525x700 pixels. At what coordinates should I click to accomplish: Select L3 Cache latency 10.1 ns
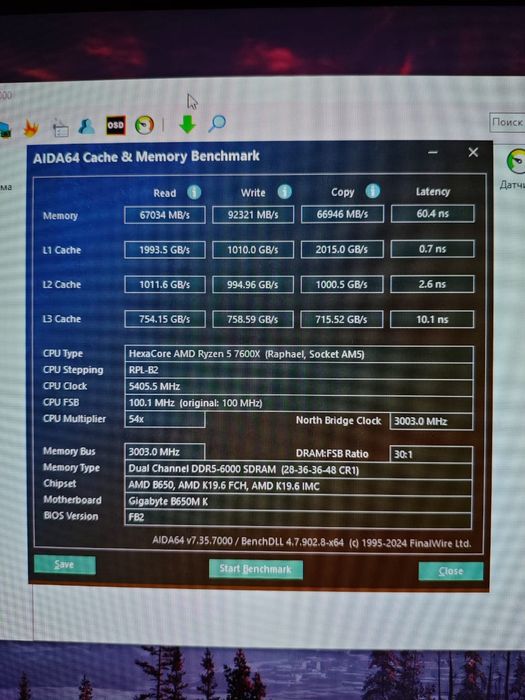click(432, 320)
